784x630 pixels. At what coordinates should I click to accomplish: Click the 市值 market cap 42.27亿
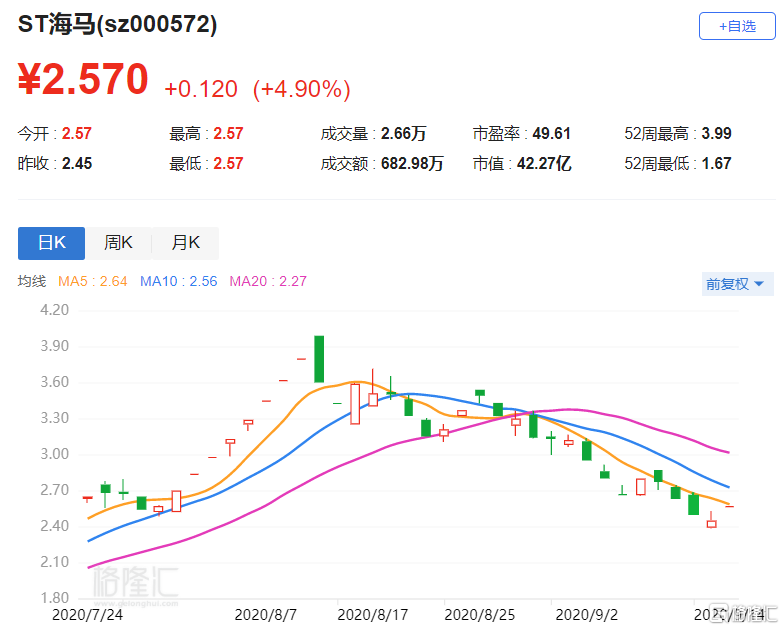pos(544,164)
